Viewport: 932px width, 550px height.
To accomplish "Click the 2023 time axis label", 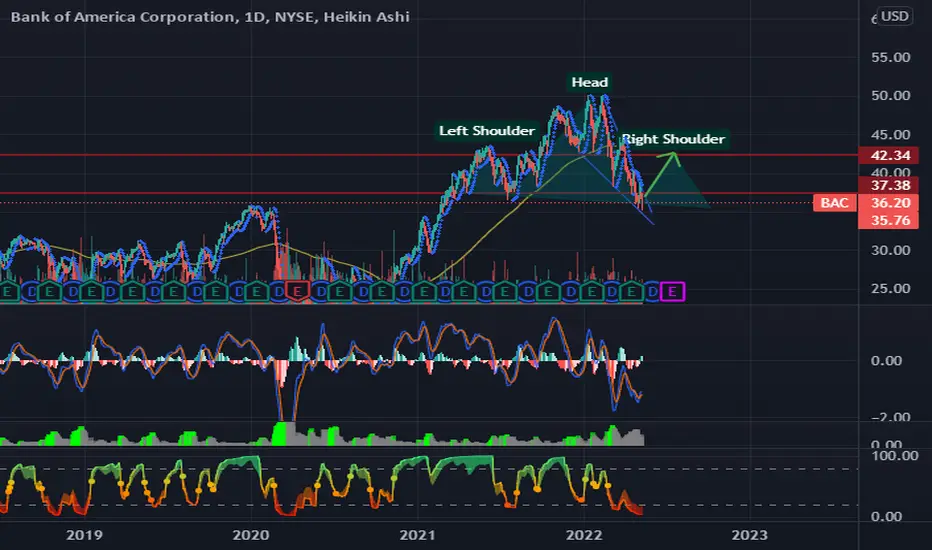I will [x=750, y=535].
